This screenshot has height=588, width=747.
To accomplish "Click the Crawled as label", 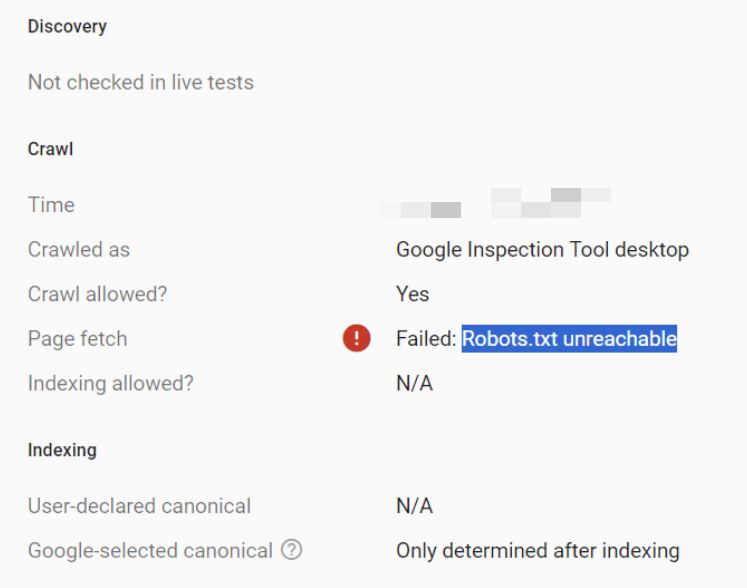I will [x=79, y=249].
